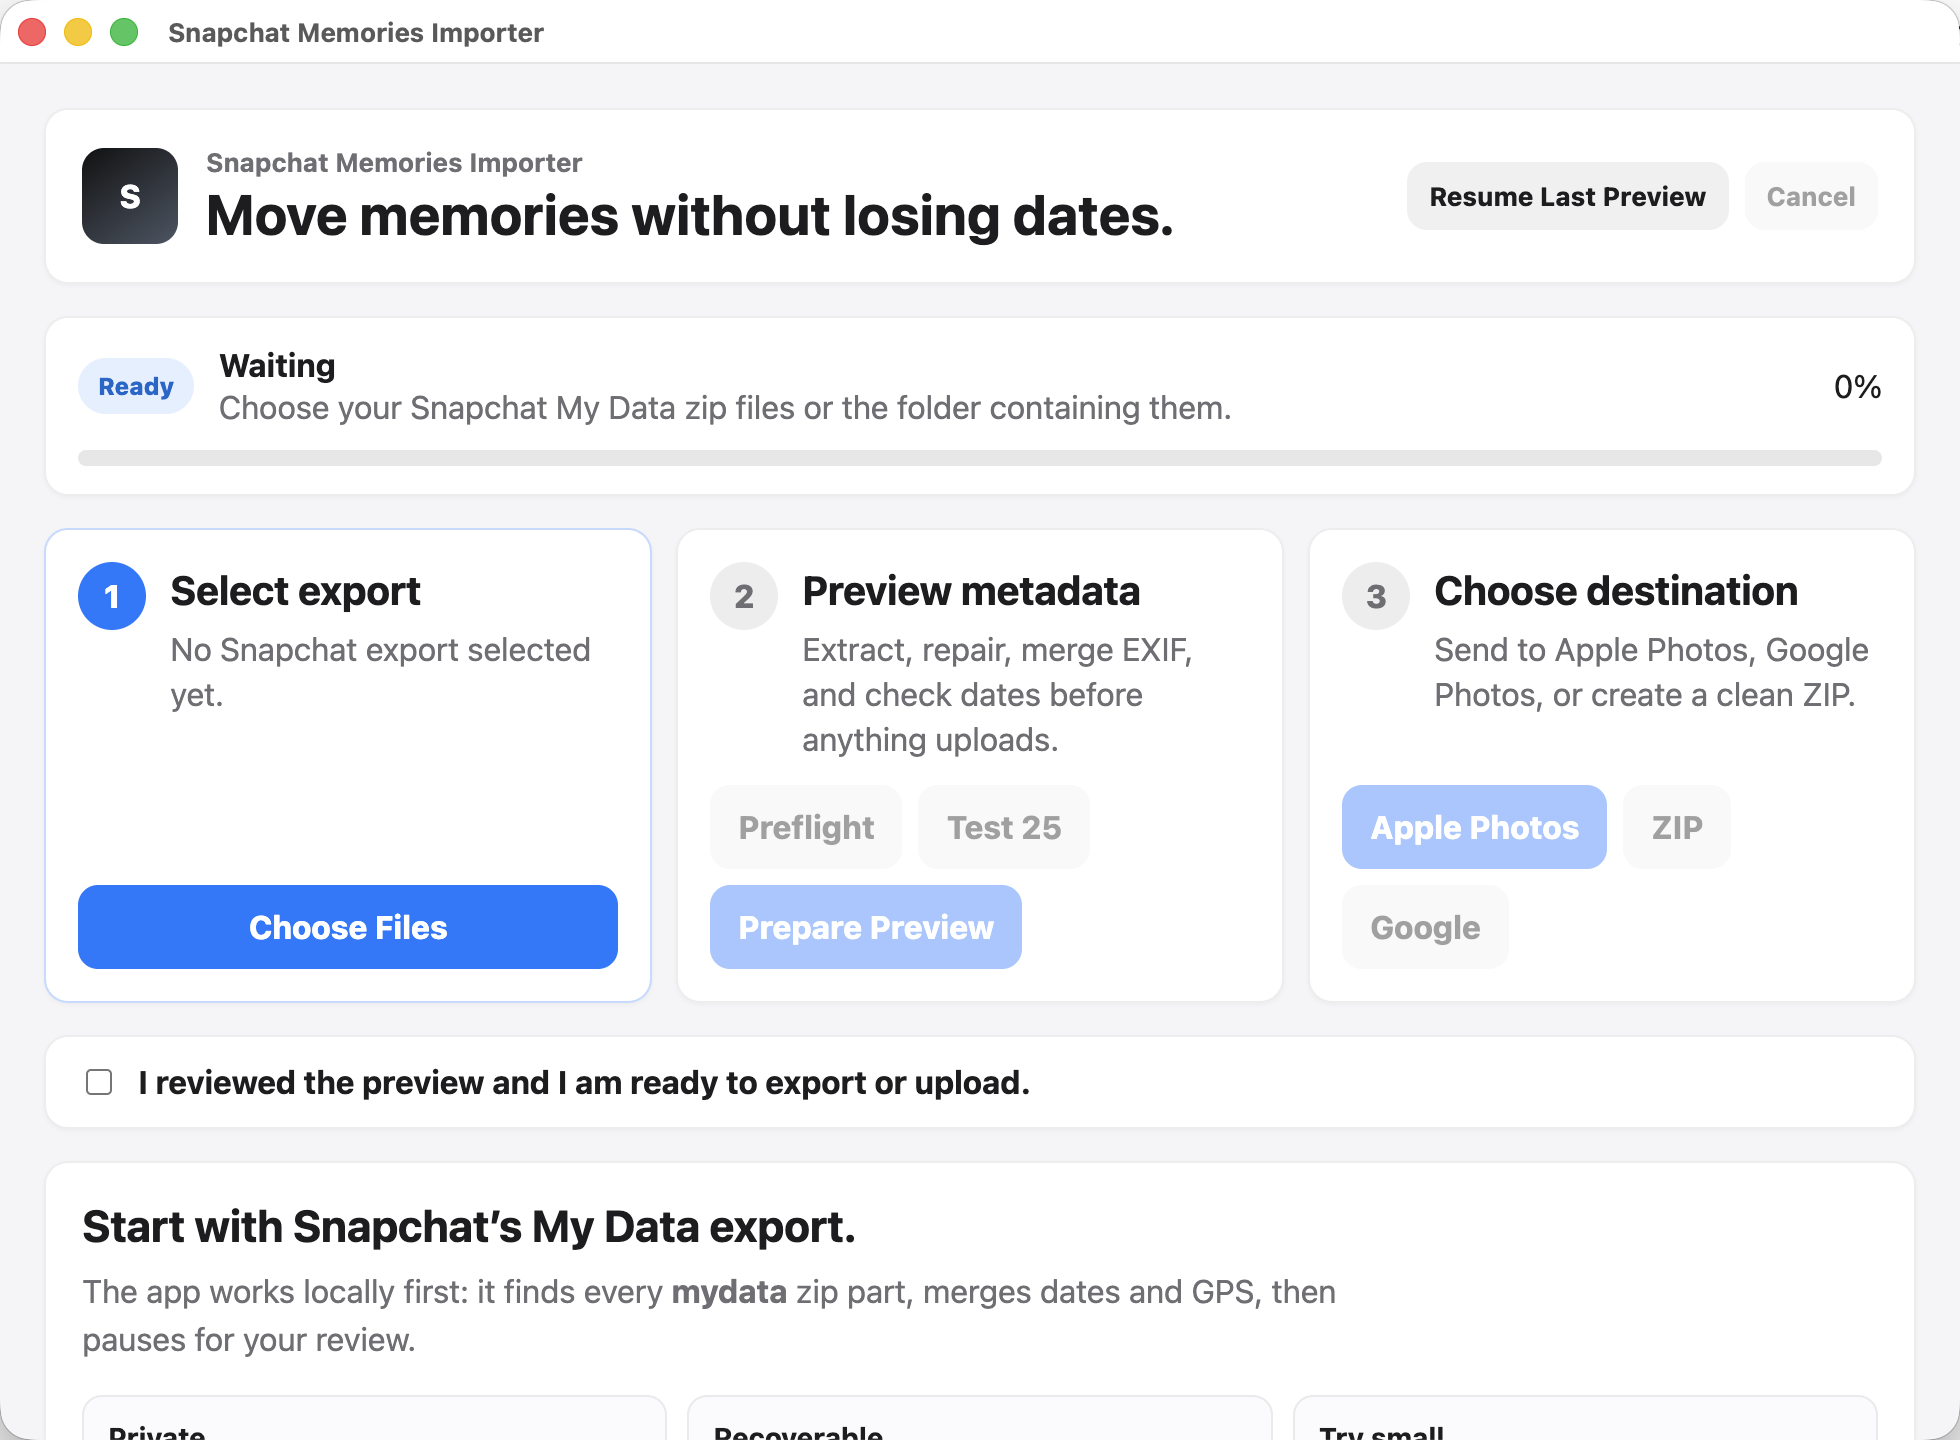
Task: Click the green zoom window button
Action: point(124,32)
